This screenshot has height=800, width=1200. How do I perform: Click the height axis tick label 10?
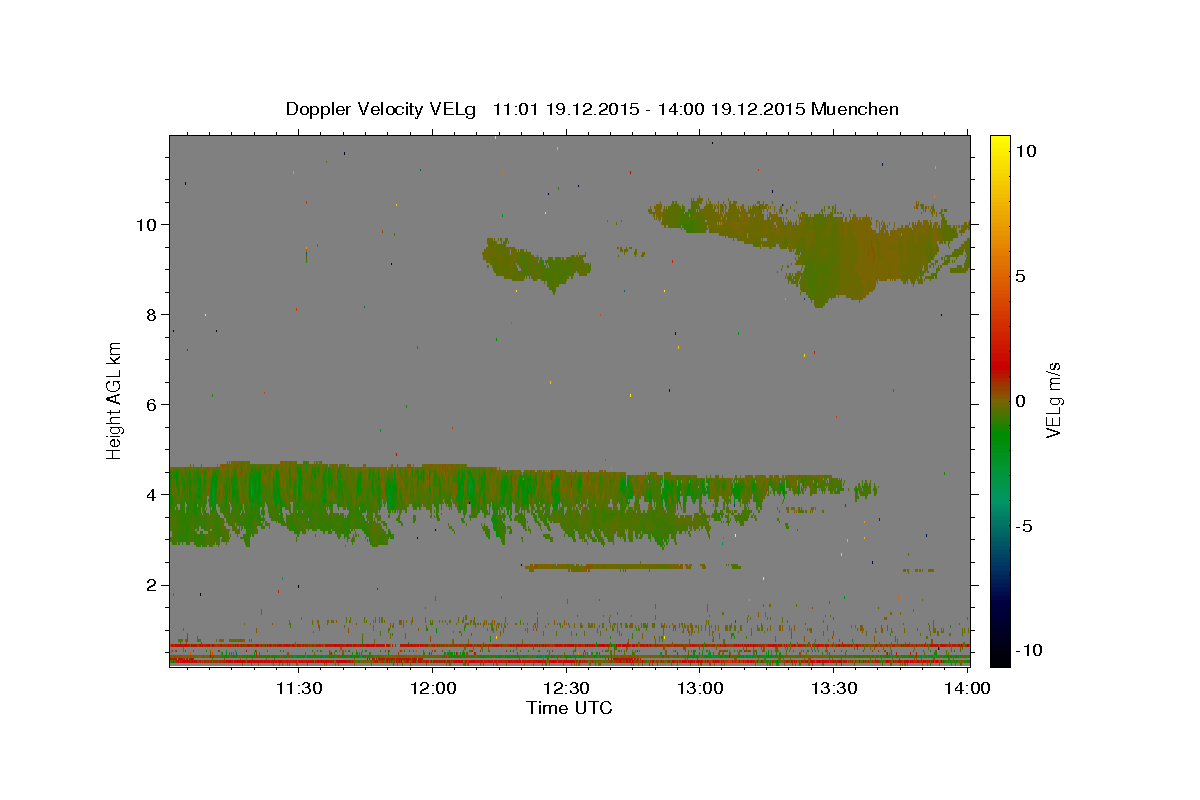click(x=147, y=224)
